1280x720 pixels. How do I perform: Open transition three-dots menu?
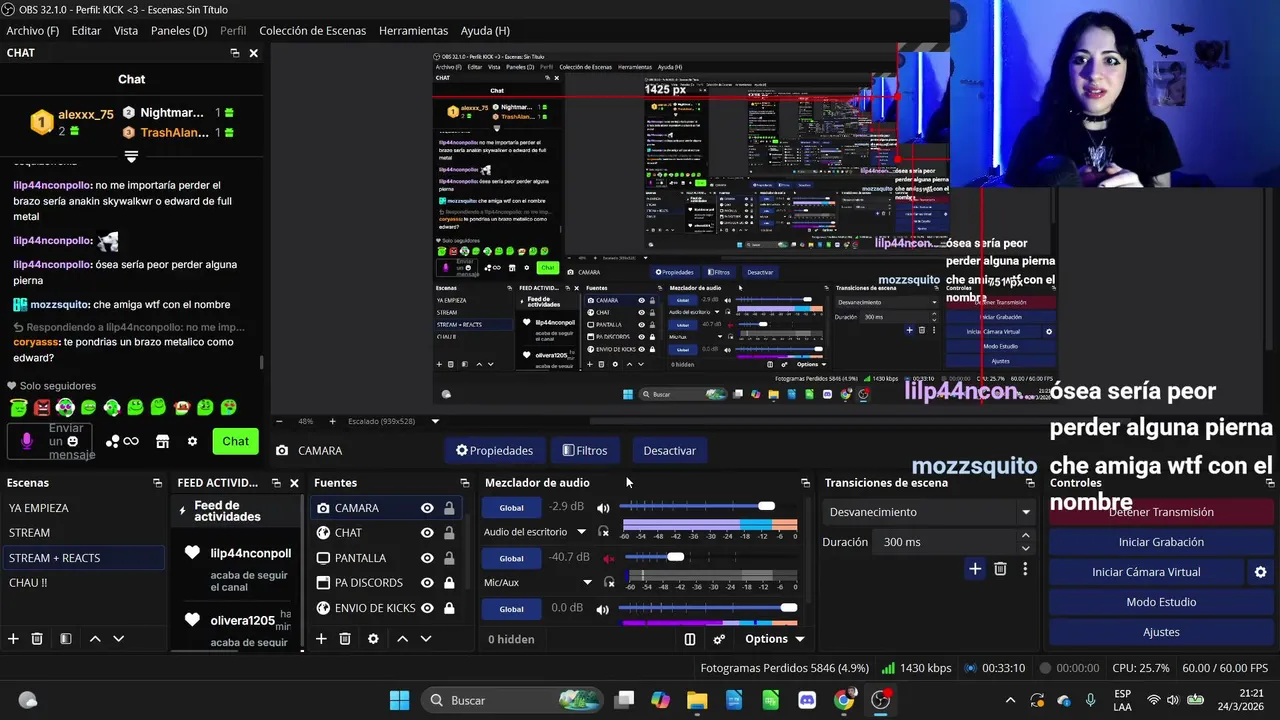click(x=1025, y=569)
